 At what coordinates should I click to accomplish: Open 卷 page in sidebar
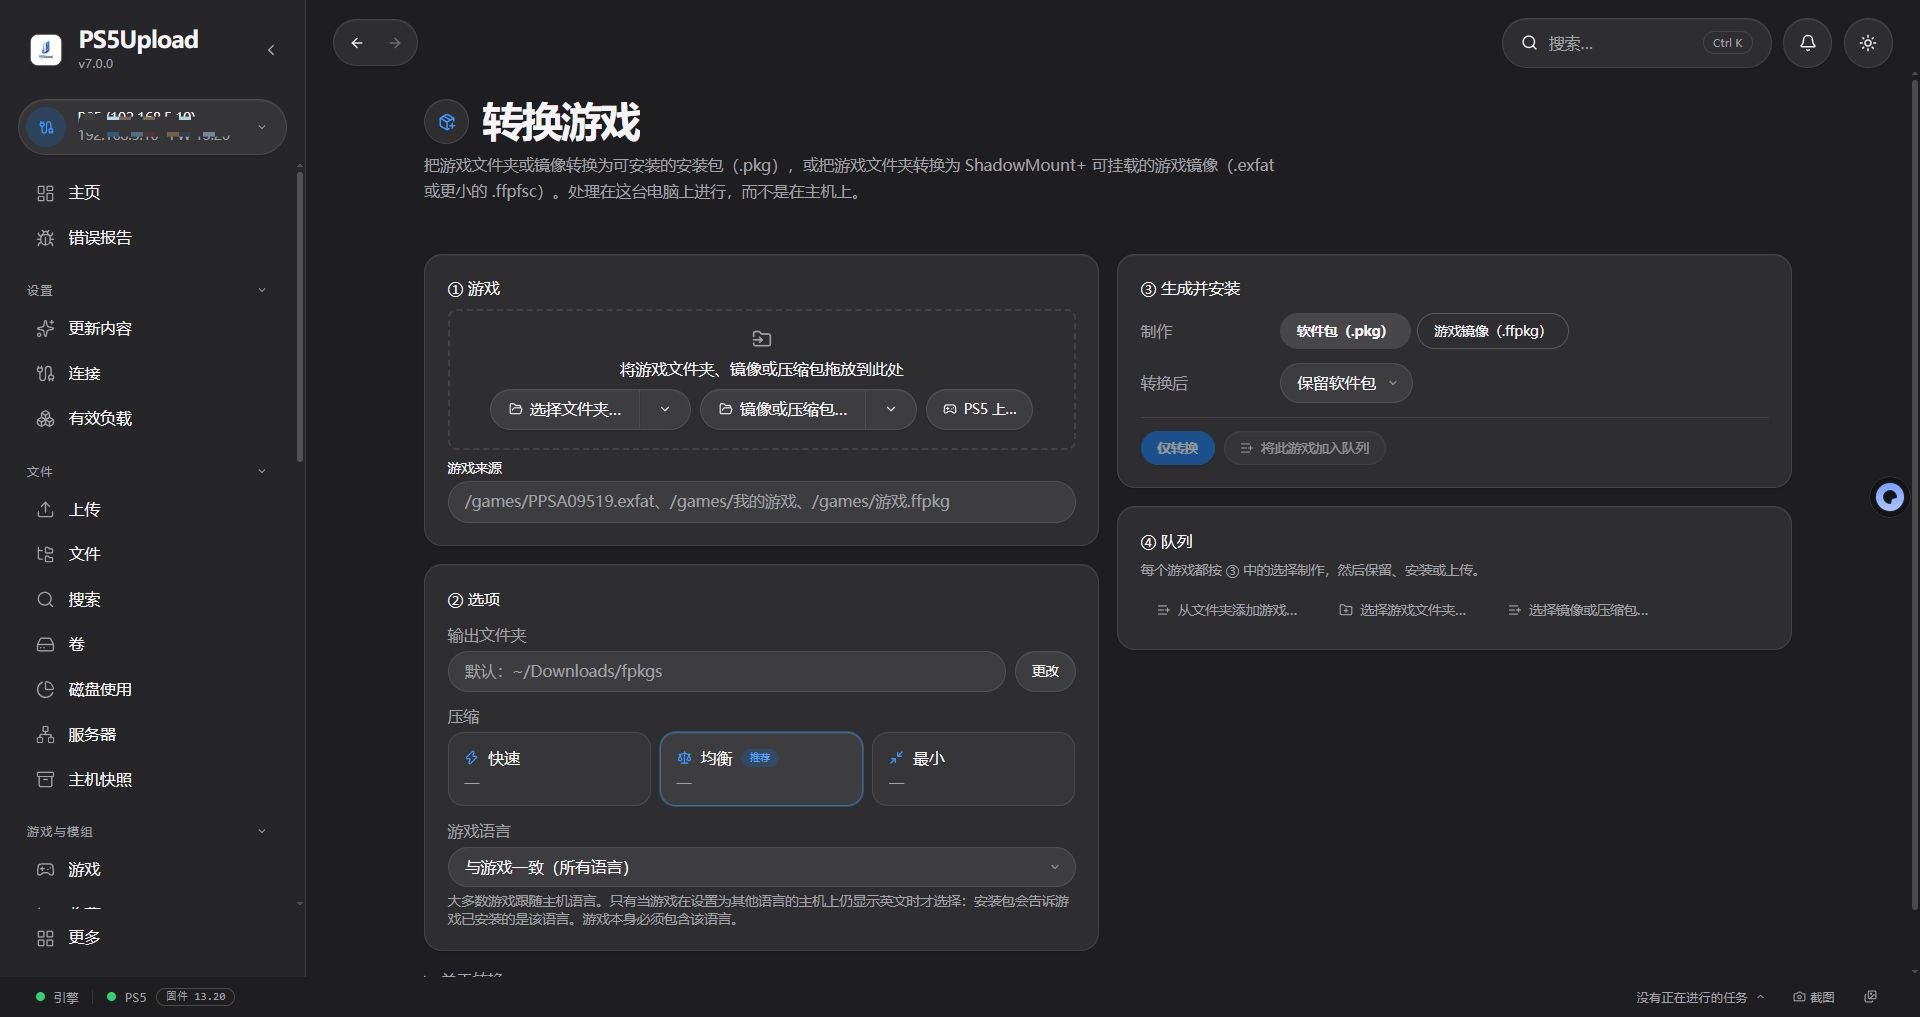[151, 644]
